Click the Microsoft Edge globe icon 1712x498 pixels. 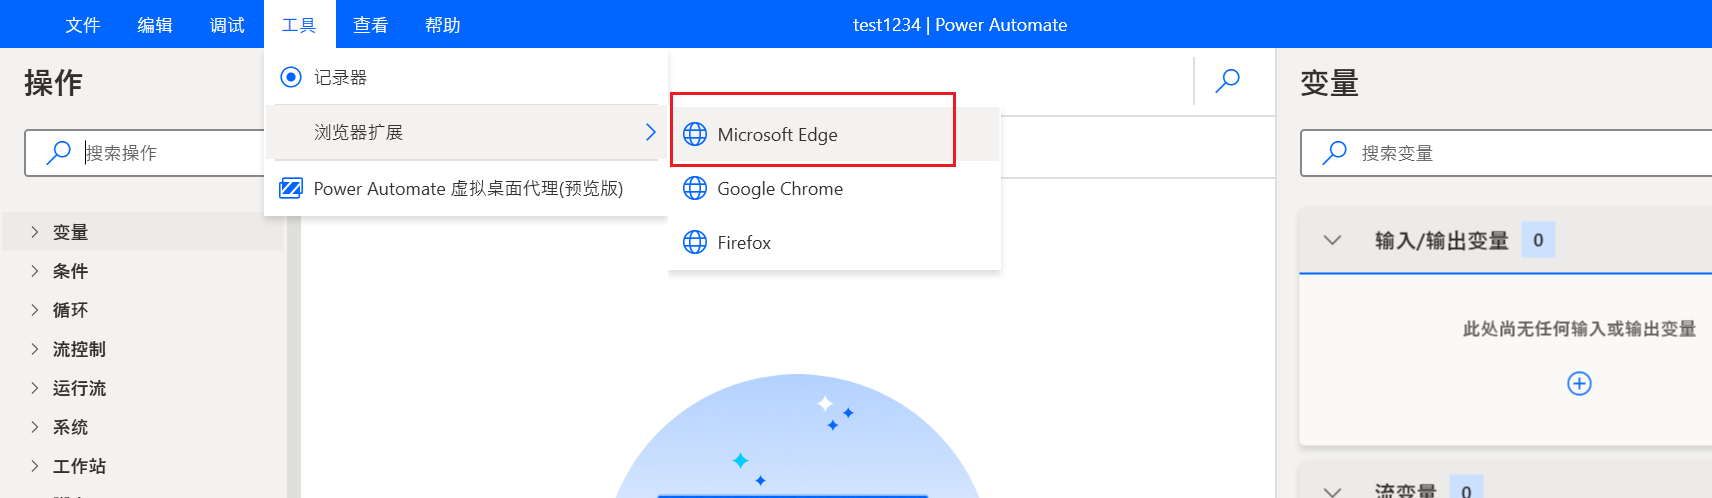tap(695, 134)
